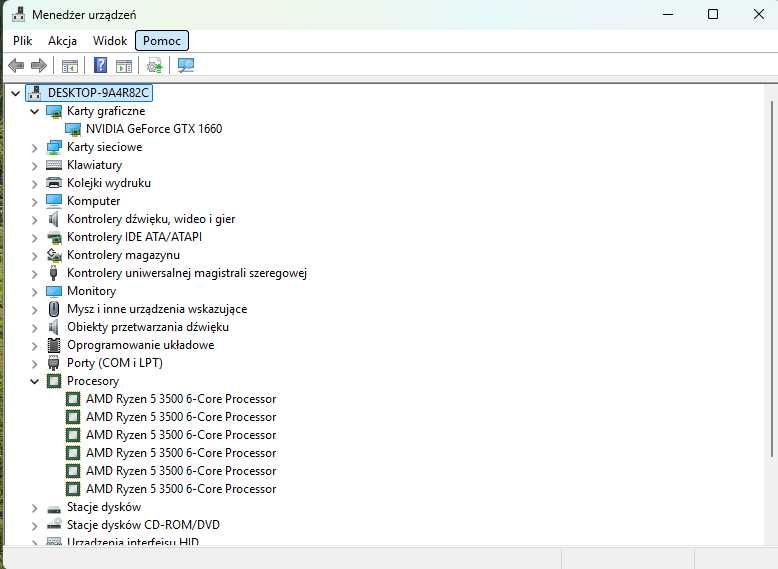This screenshot has height=569, width=778.
Task: Expand the Stacje dysków CD-ROM/DVD category
Action: [x=34, y=526]
